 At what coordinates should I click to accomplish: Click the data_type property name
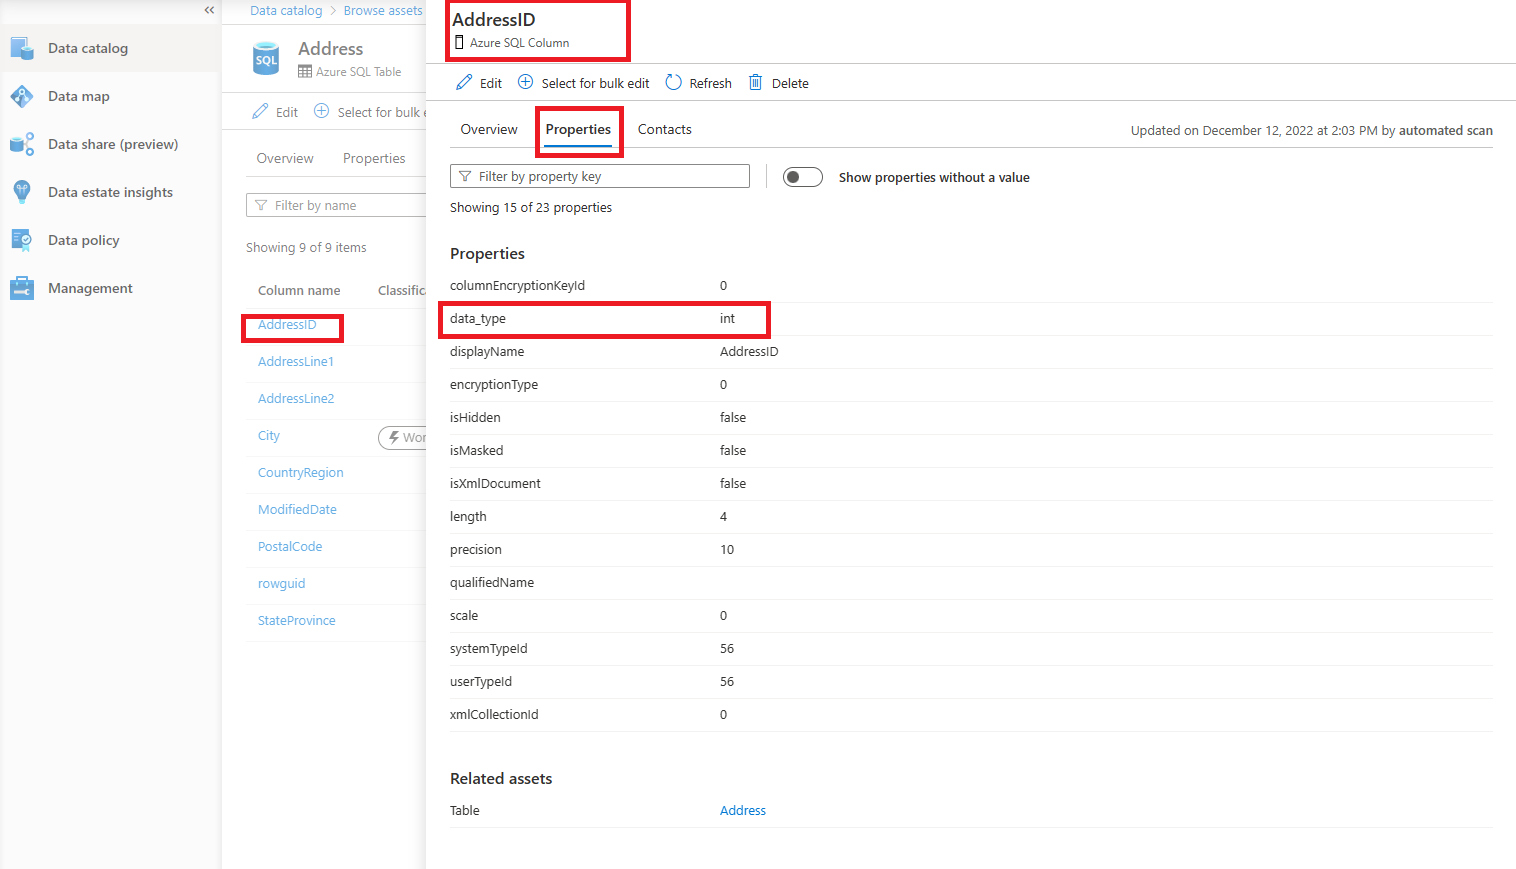[478, 319]
